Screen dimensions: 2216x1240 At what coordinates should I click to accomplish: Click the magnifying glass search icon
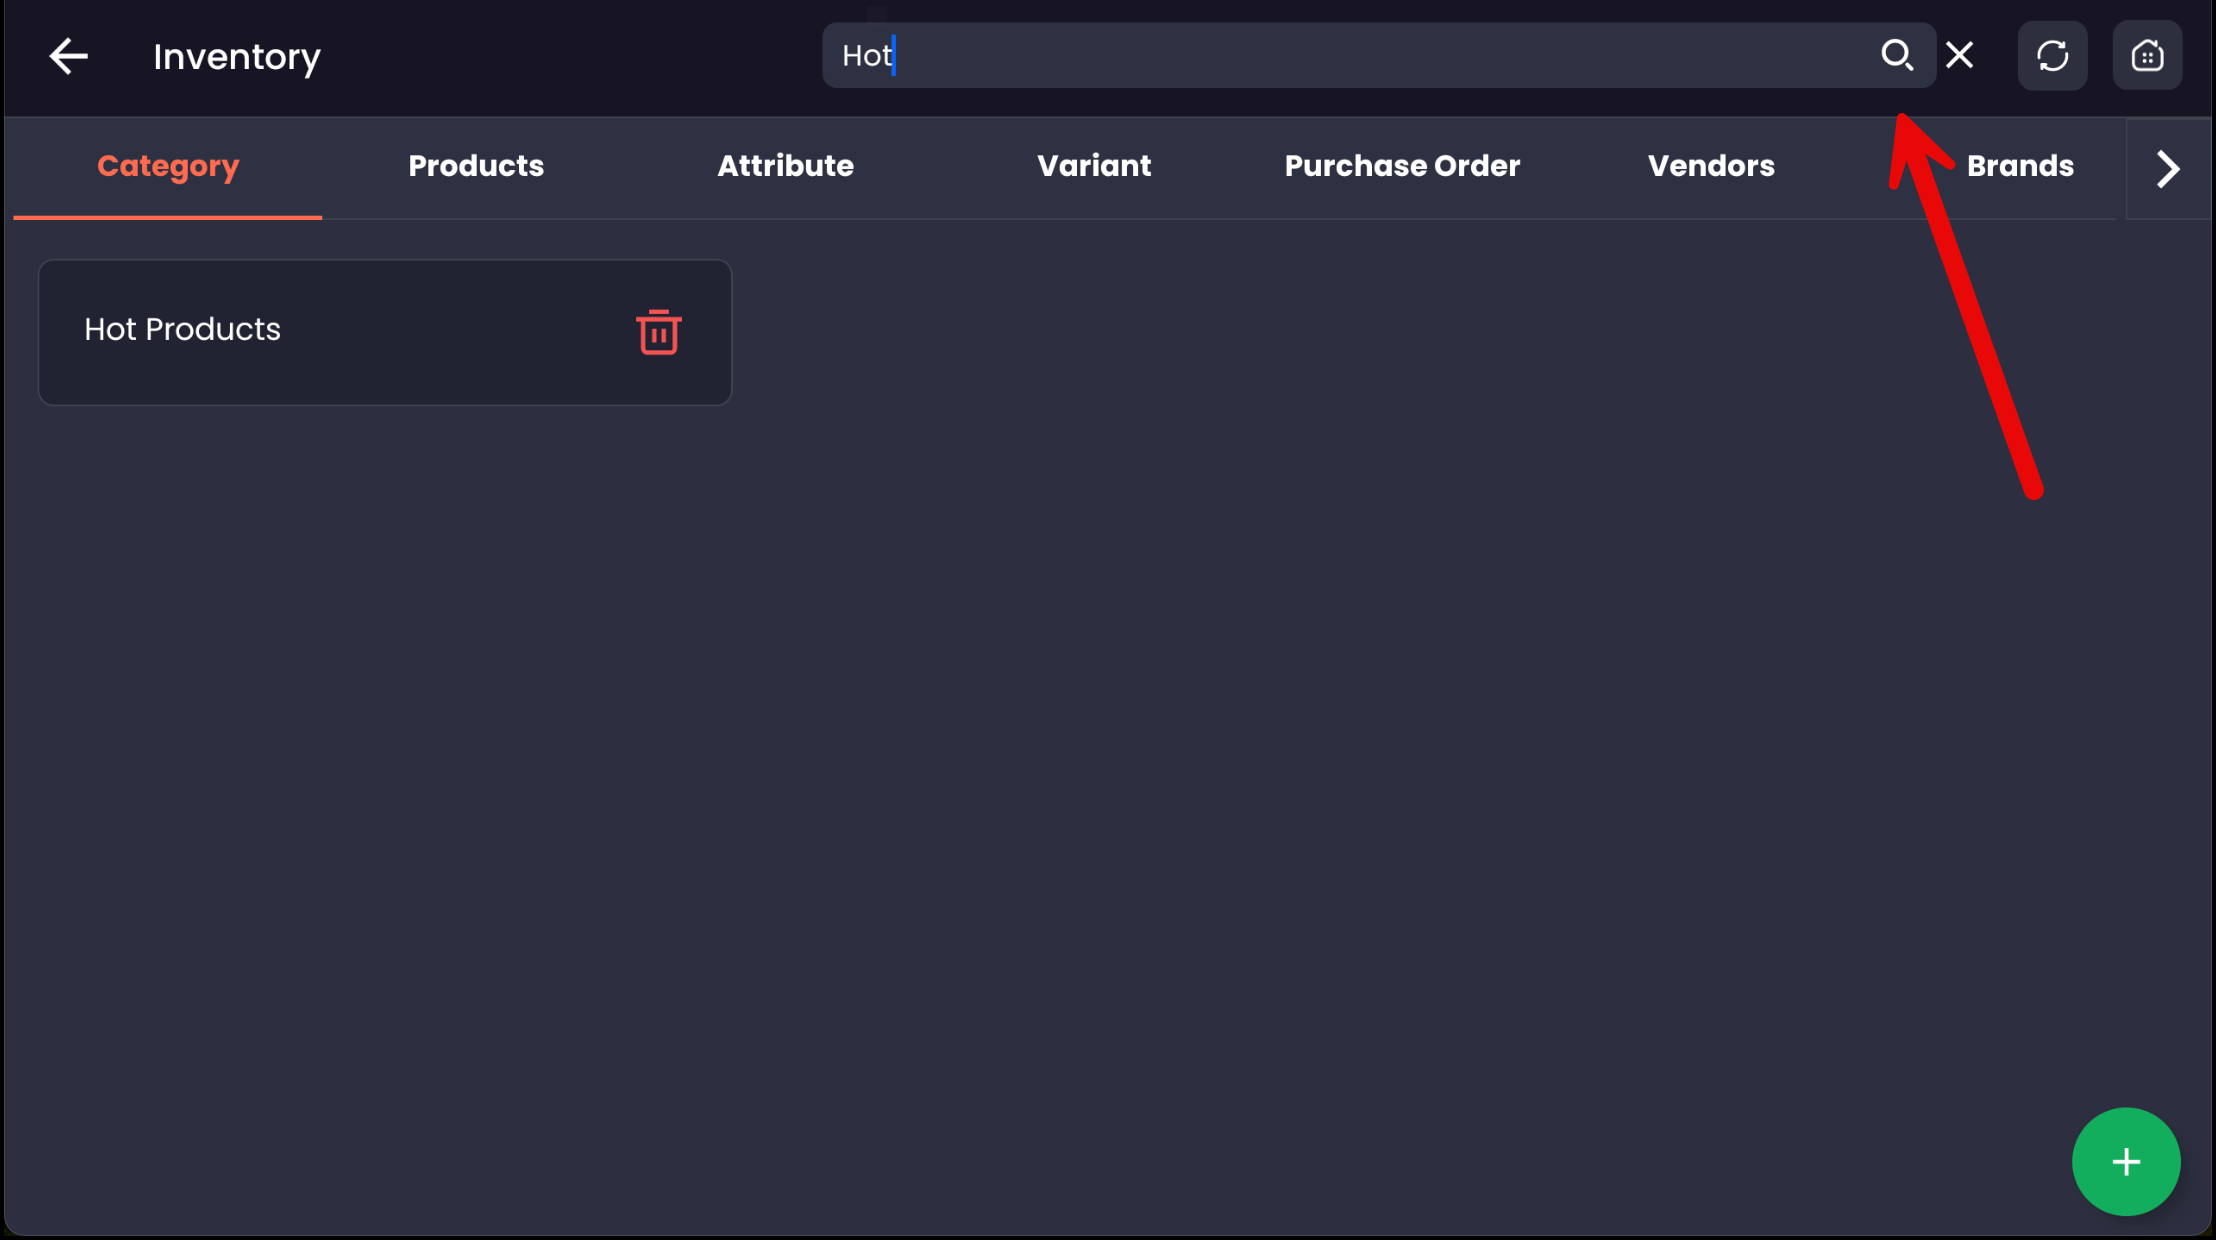1896,55
